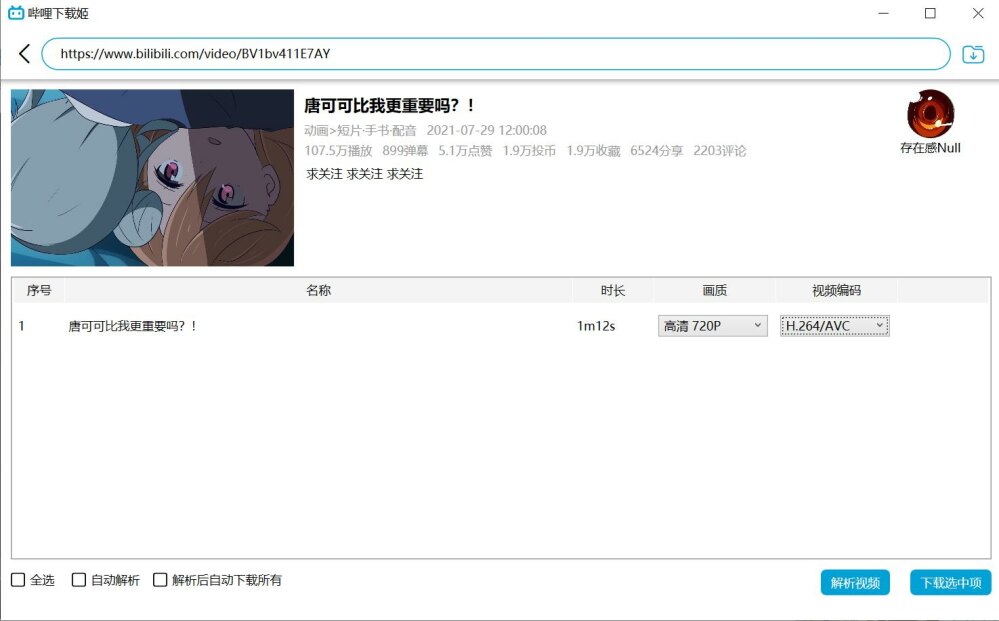Click the bilibili app logo icon
This screenshot has width=999, height=621.
(16, 13)
